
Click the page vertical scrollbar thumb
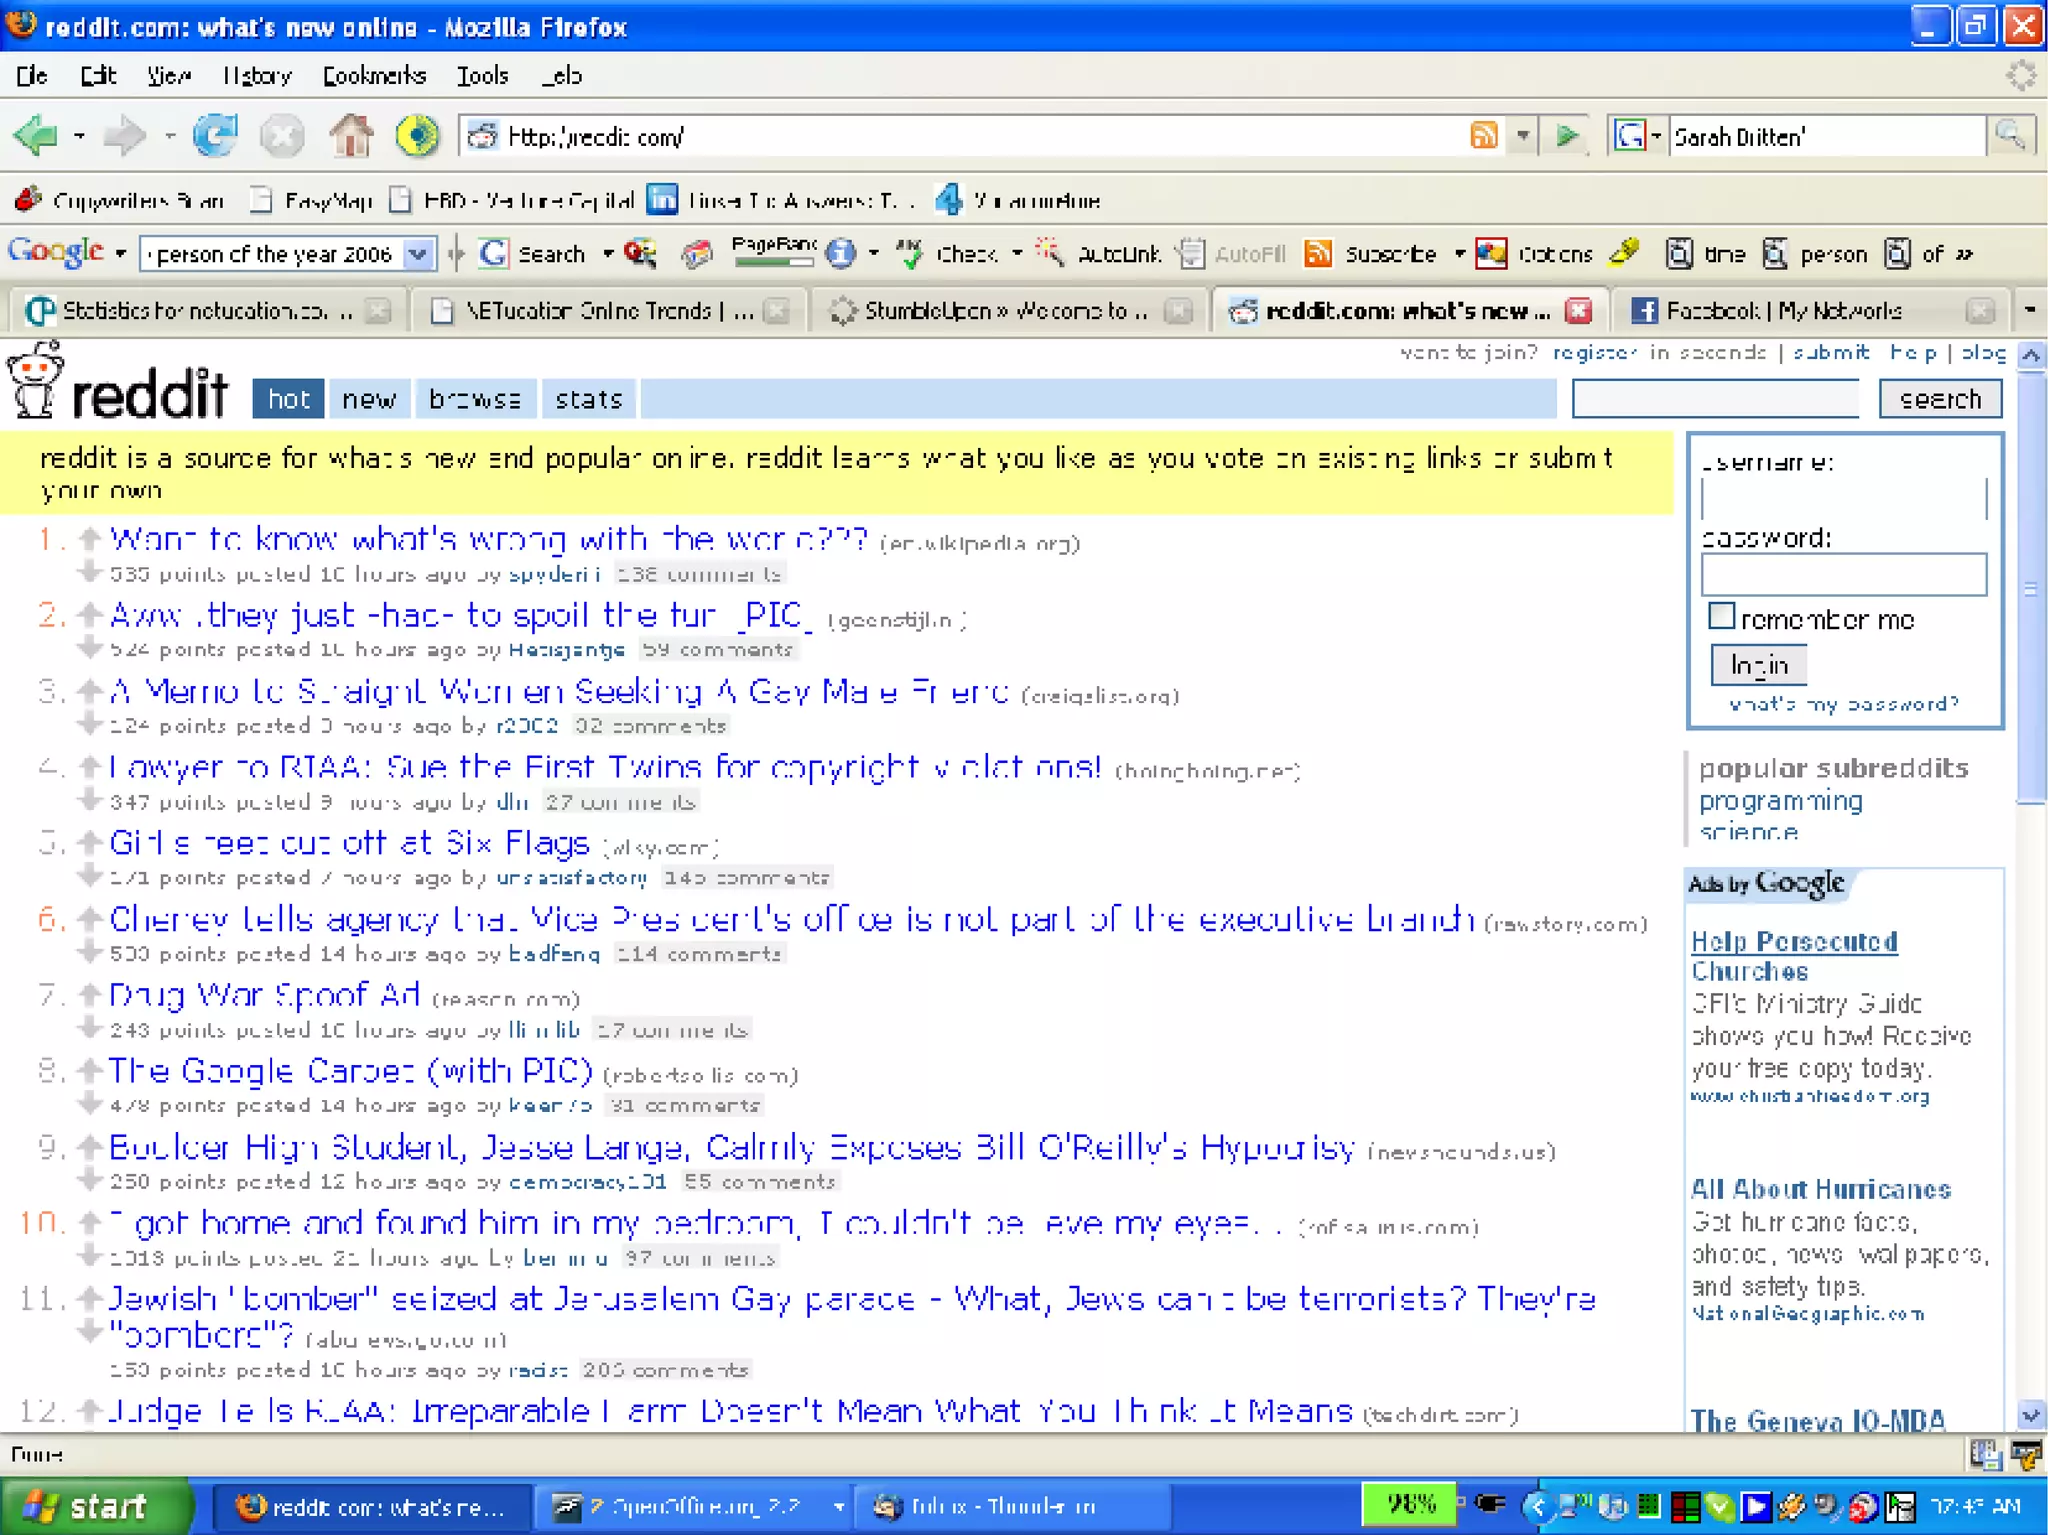point(2031,590)
